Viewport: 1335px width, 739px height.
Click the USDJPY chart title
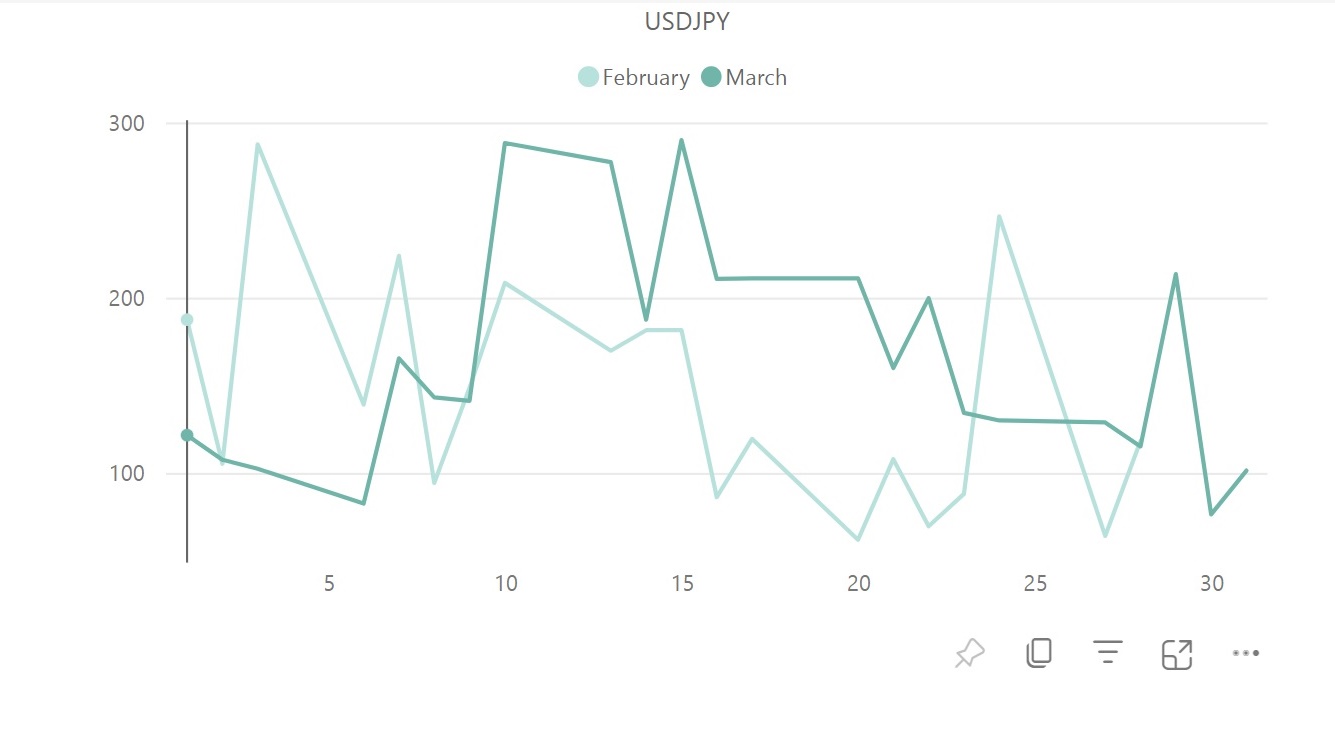click(687, 21)
